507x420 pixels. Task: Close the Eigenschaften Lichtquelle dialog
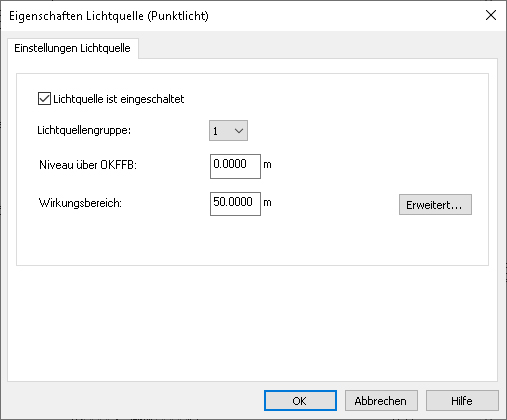coord(491,15)
